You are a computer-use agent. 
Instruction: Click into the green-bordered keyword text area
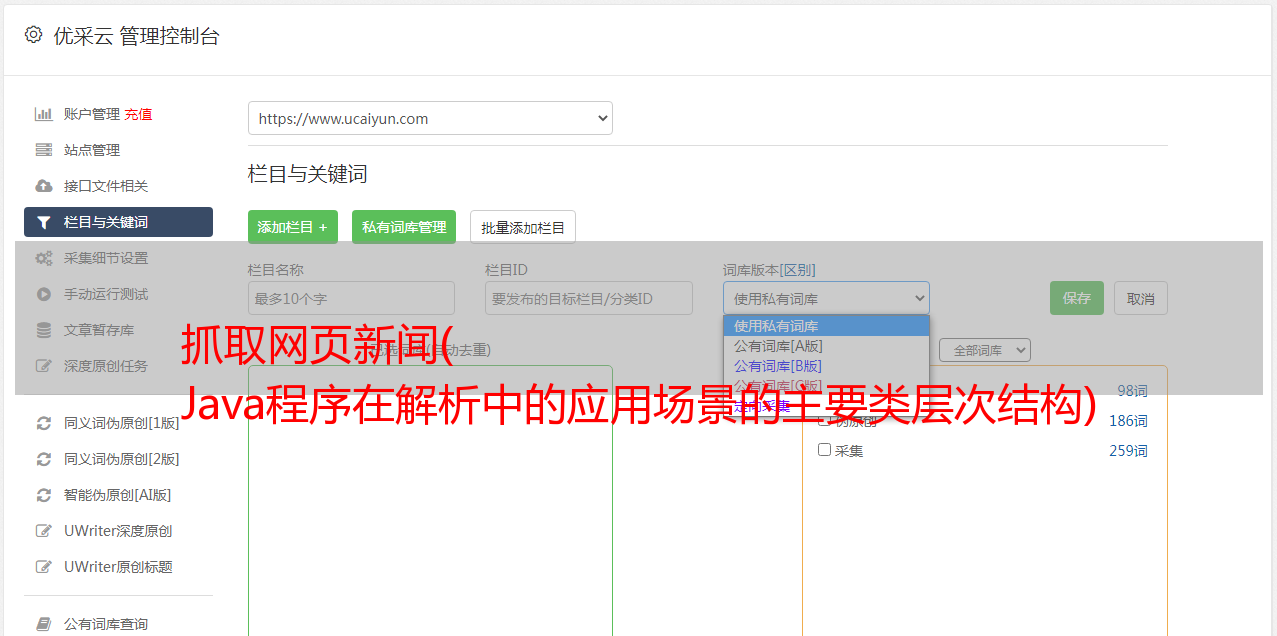[x=430, y=500]
